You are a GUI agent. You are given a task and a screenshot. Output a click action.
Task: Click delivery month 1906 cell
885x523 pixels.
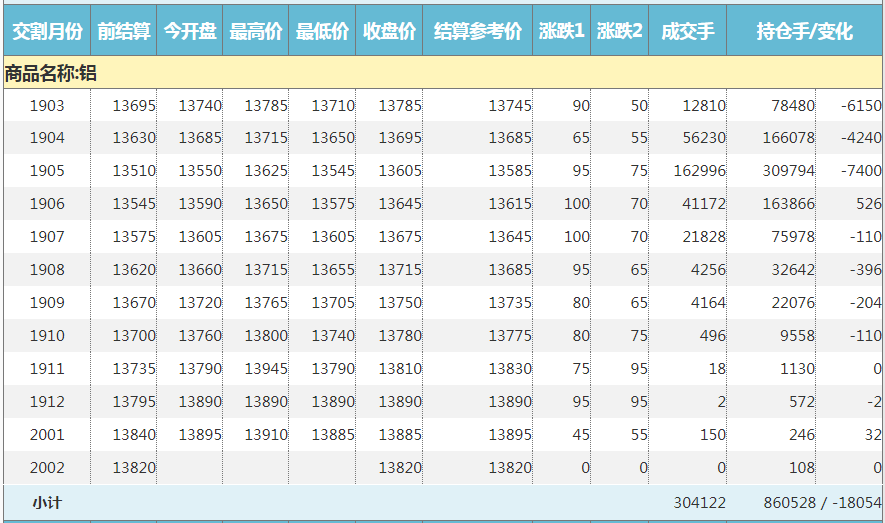tap(47, 204)
